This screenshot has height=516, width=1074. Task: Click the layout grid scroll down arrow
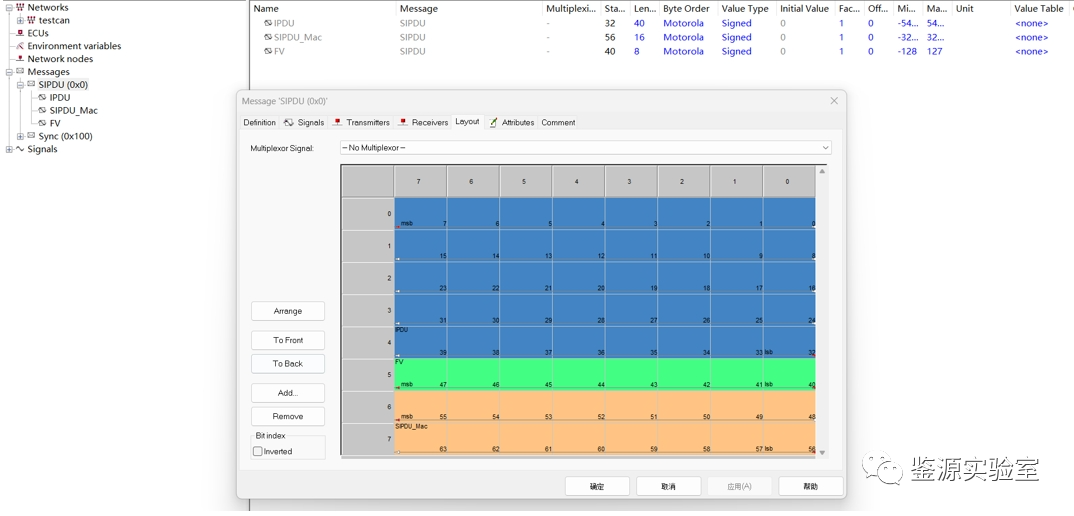coord(822,452)
